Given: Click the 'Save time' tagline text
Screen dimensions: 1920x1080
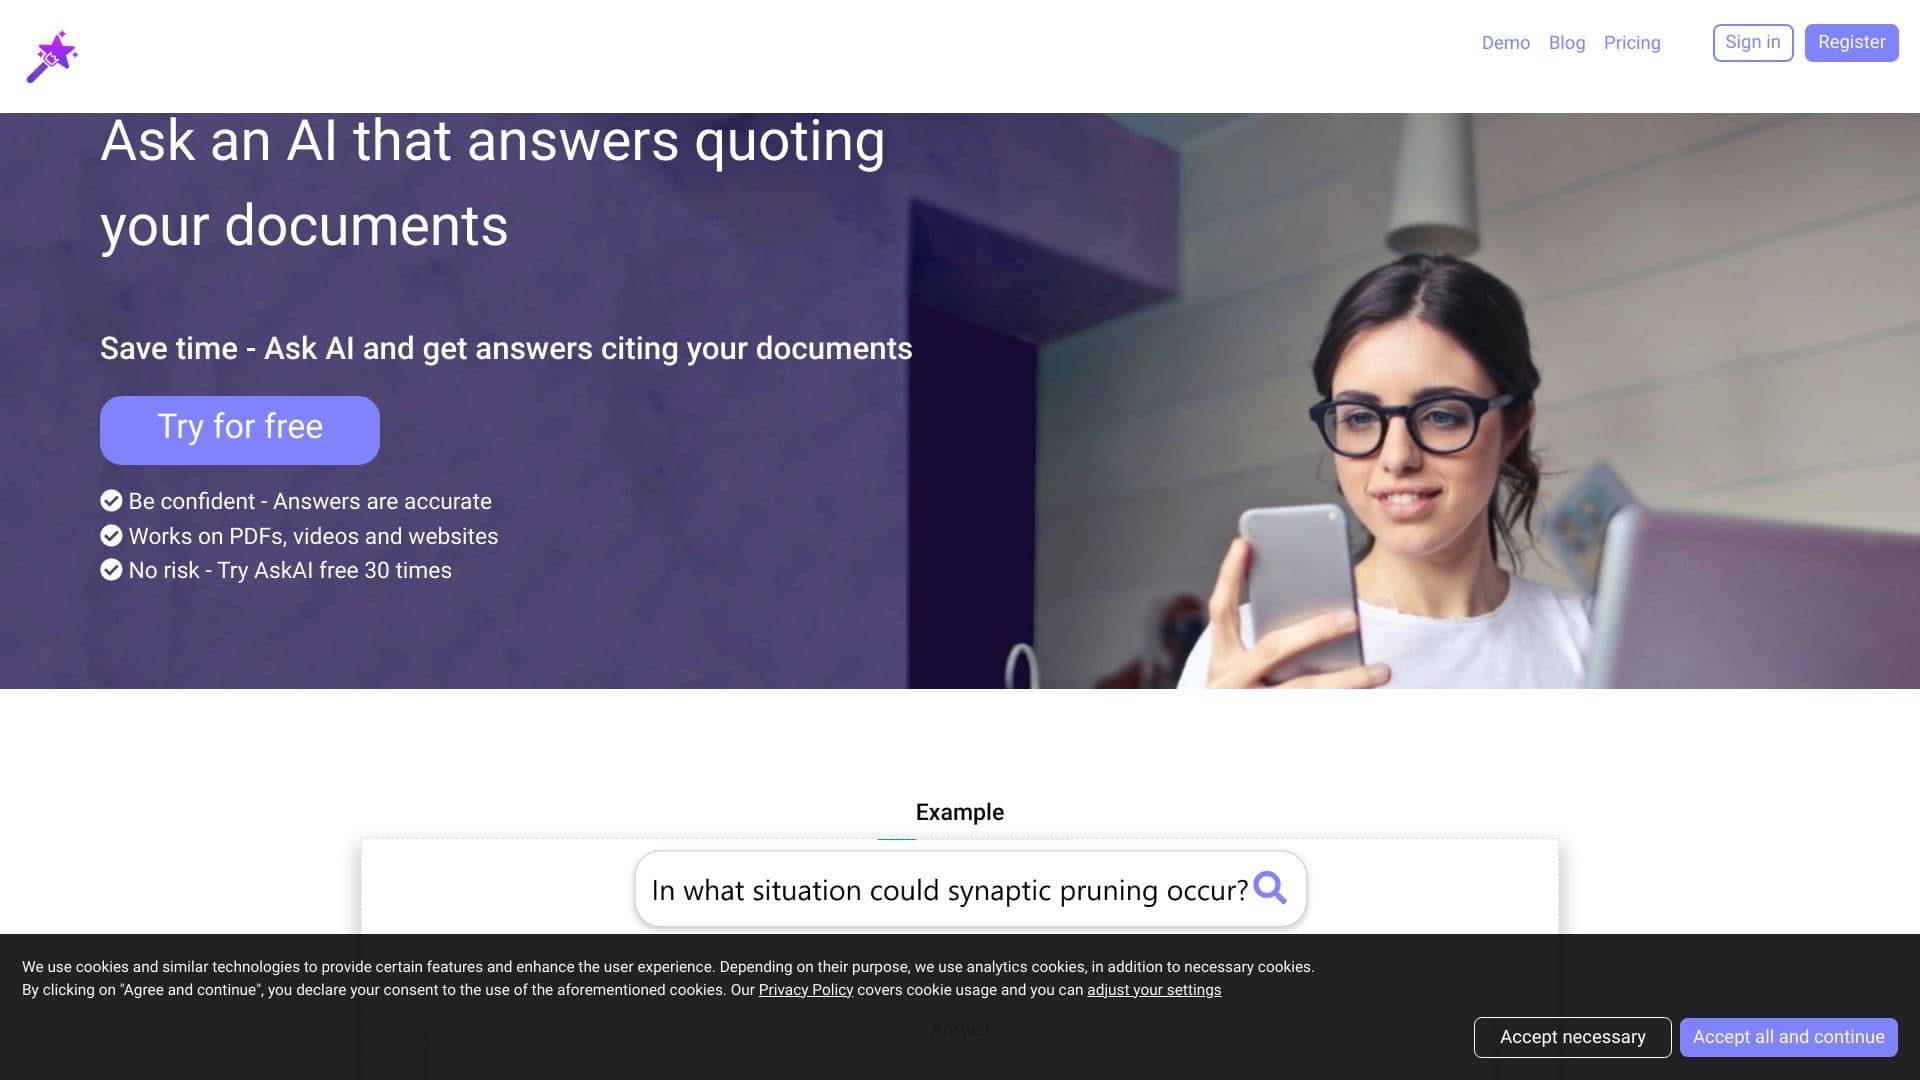Looking at the screenshot, I should [505, 349].
